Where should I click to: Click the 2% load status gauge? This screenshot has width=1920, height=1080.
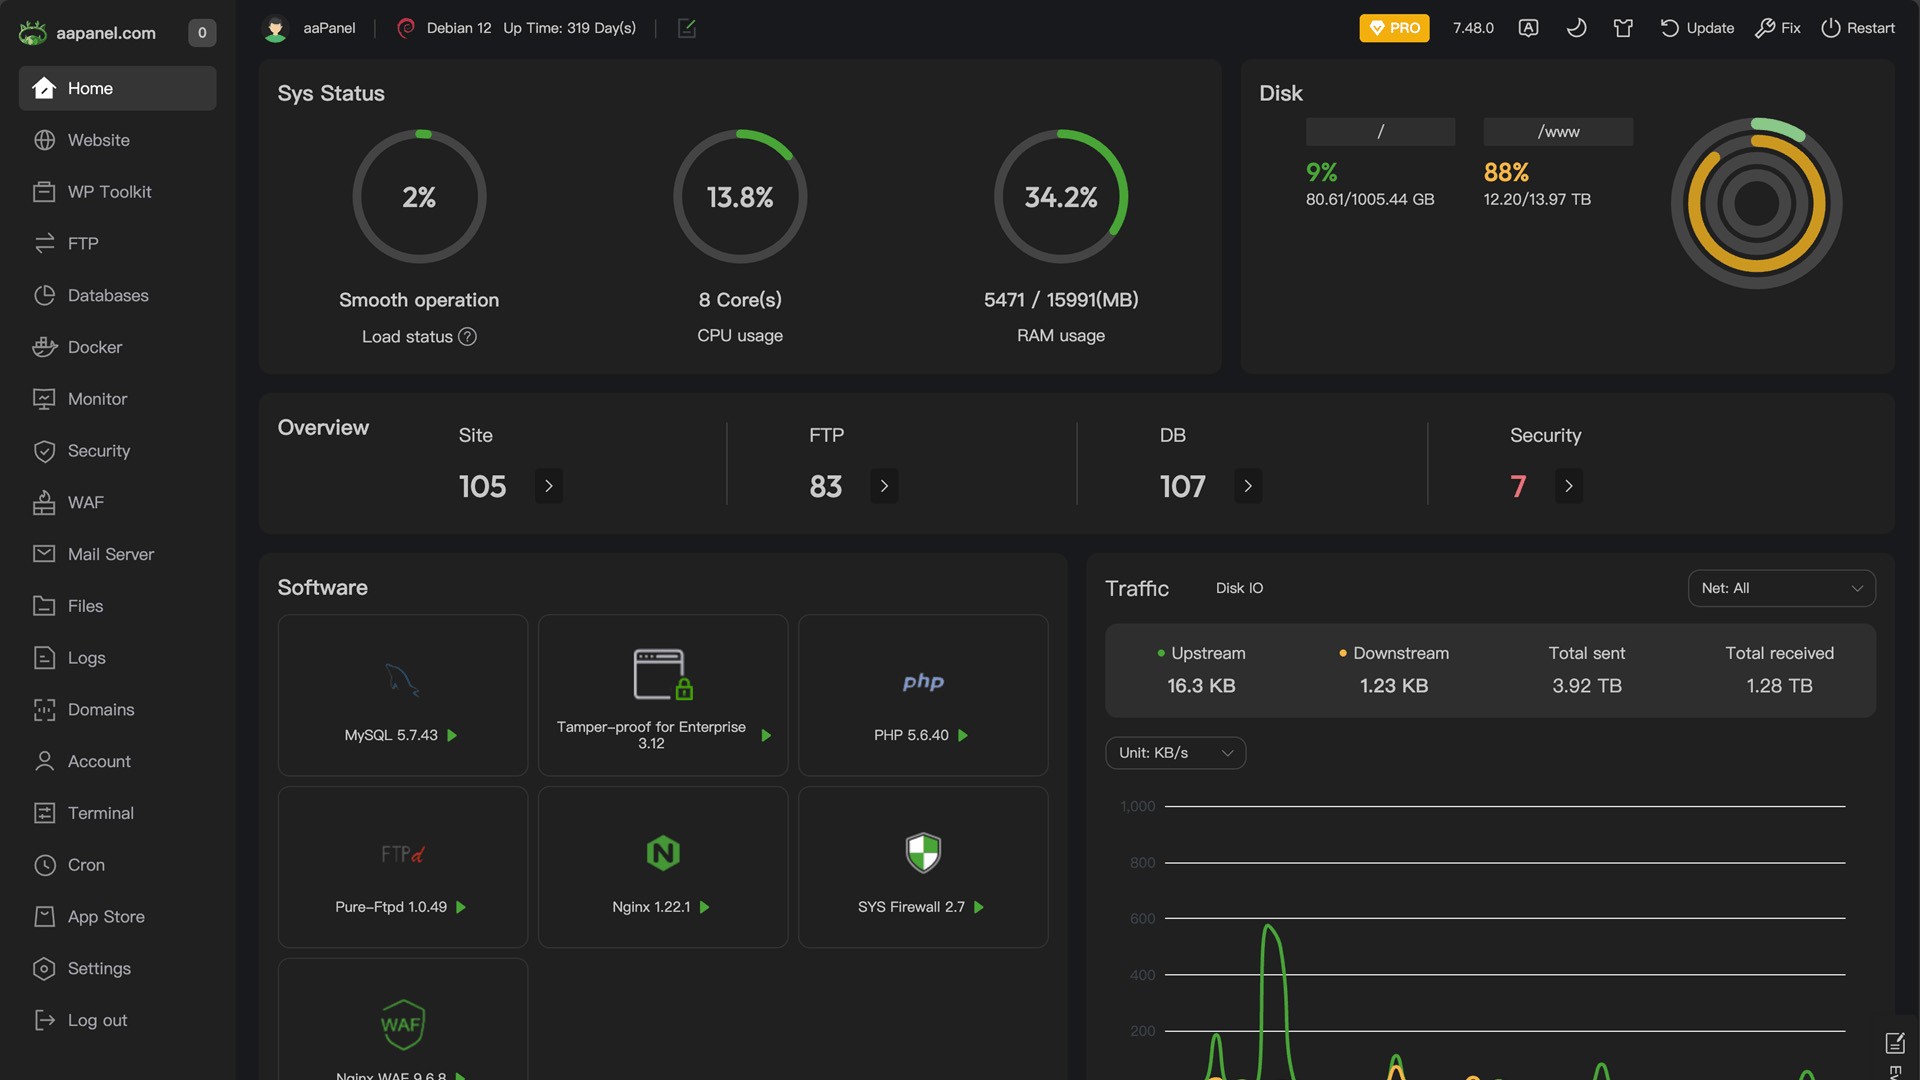pyautogui.click(x=419, y=196)
